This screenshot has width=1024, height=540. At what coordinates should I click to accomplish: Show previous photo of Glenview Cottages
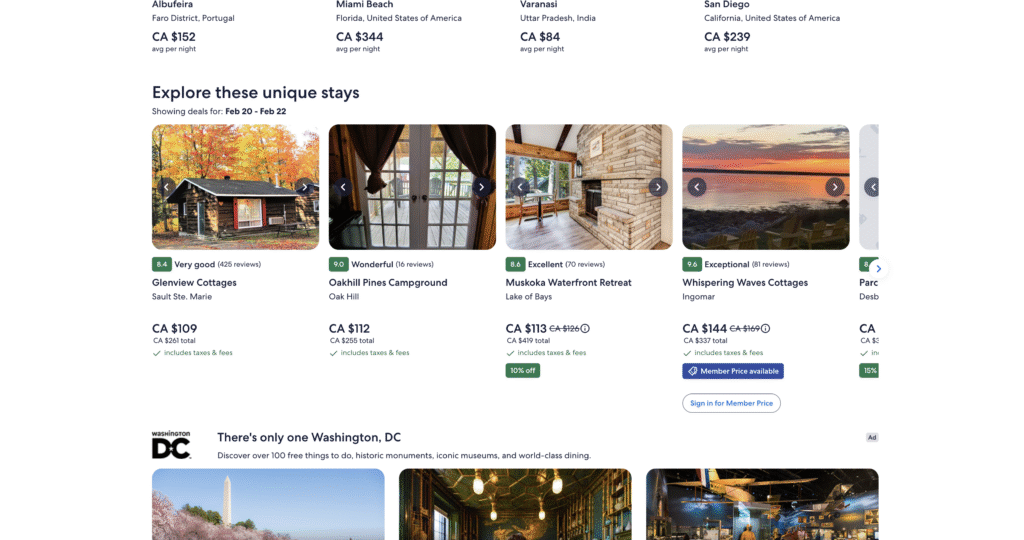coord(167,187)
